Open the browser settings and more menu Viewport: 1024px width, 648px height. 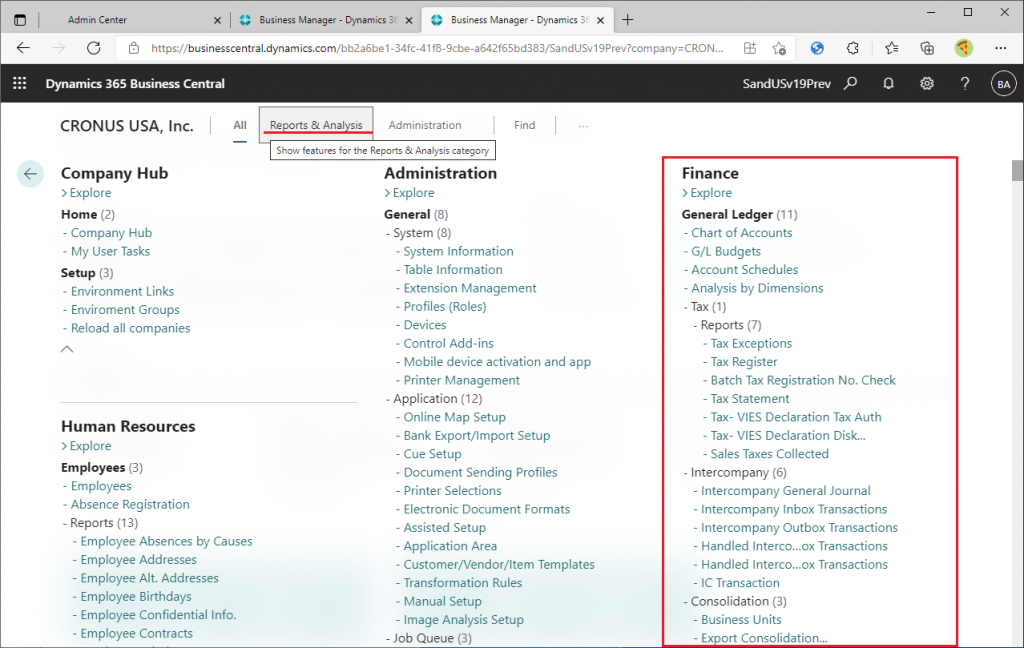click(1000, 48)
